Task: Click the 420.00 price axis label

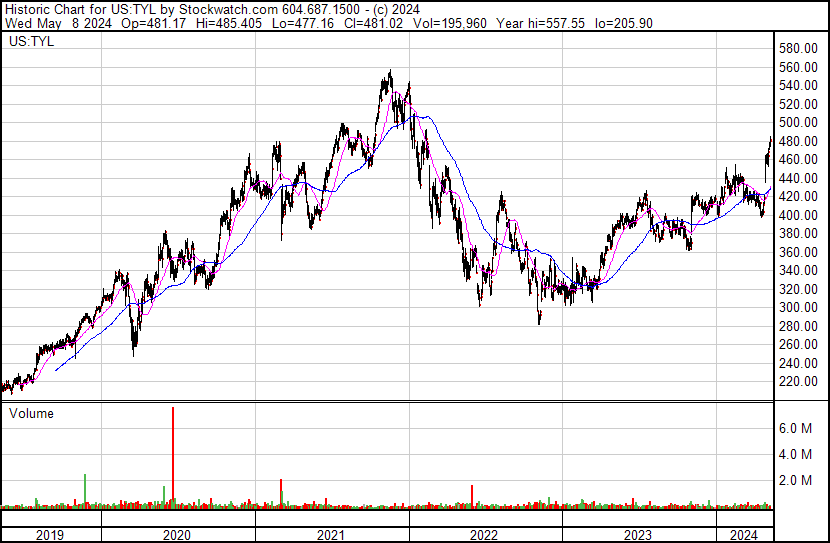Action: [798, 196]
